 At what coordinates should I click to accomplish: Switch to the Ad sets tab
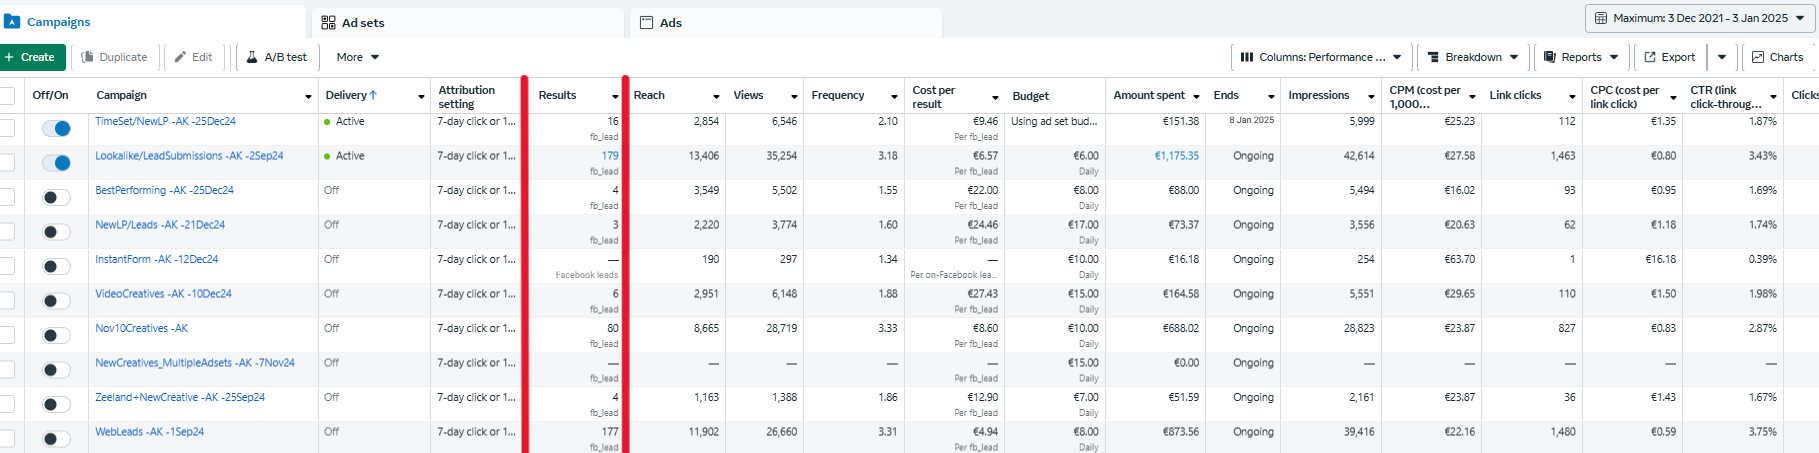click(x=362, y=22)
